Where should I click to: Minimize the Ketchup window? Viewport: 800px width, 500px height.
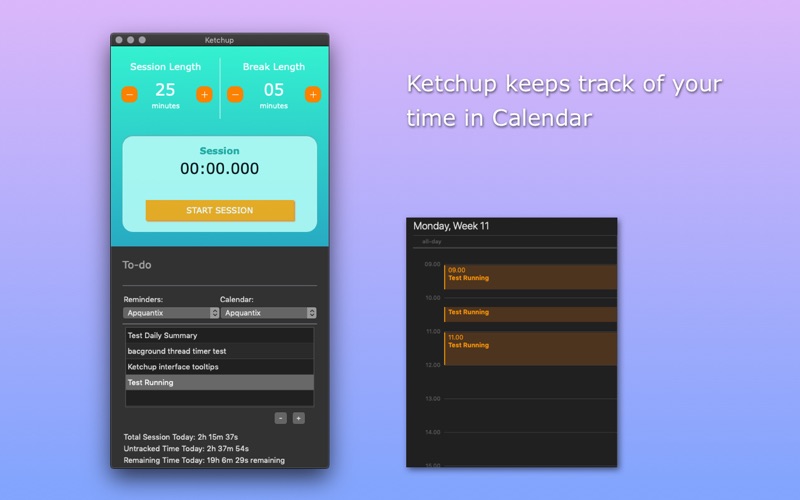click(x=131, y=40)
